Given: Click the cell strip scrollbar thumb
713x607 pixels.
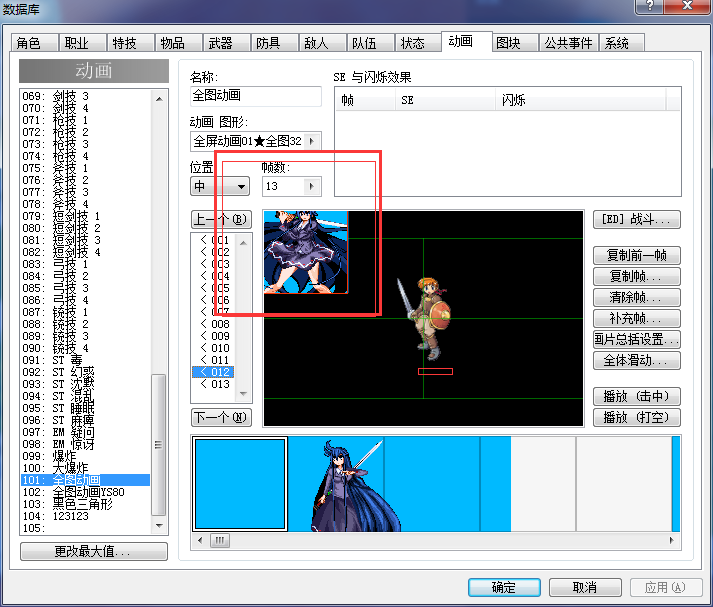Looking at the screenshot, I should [x=220, y=540].
